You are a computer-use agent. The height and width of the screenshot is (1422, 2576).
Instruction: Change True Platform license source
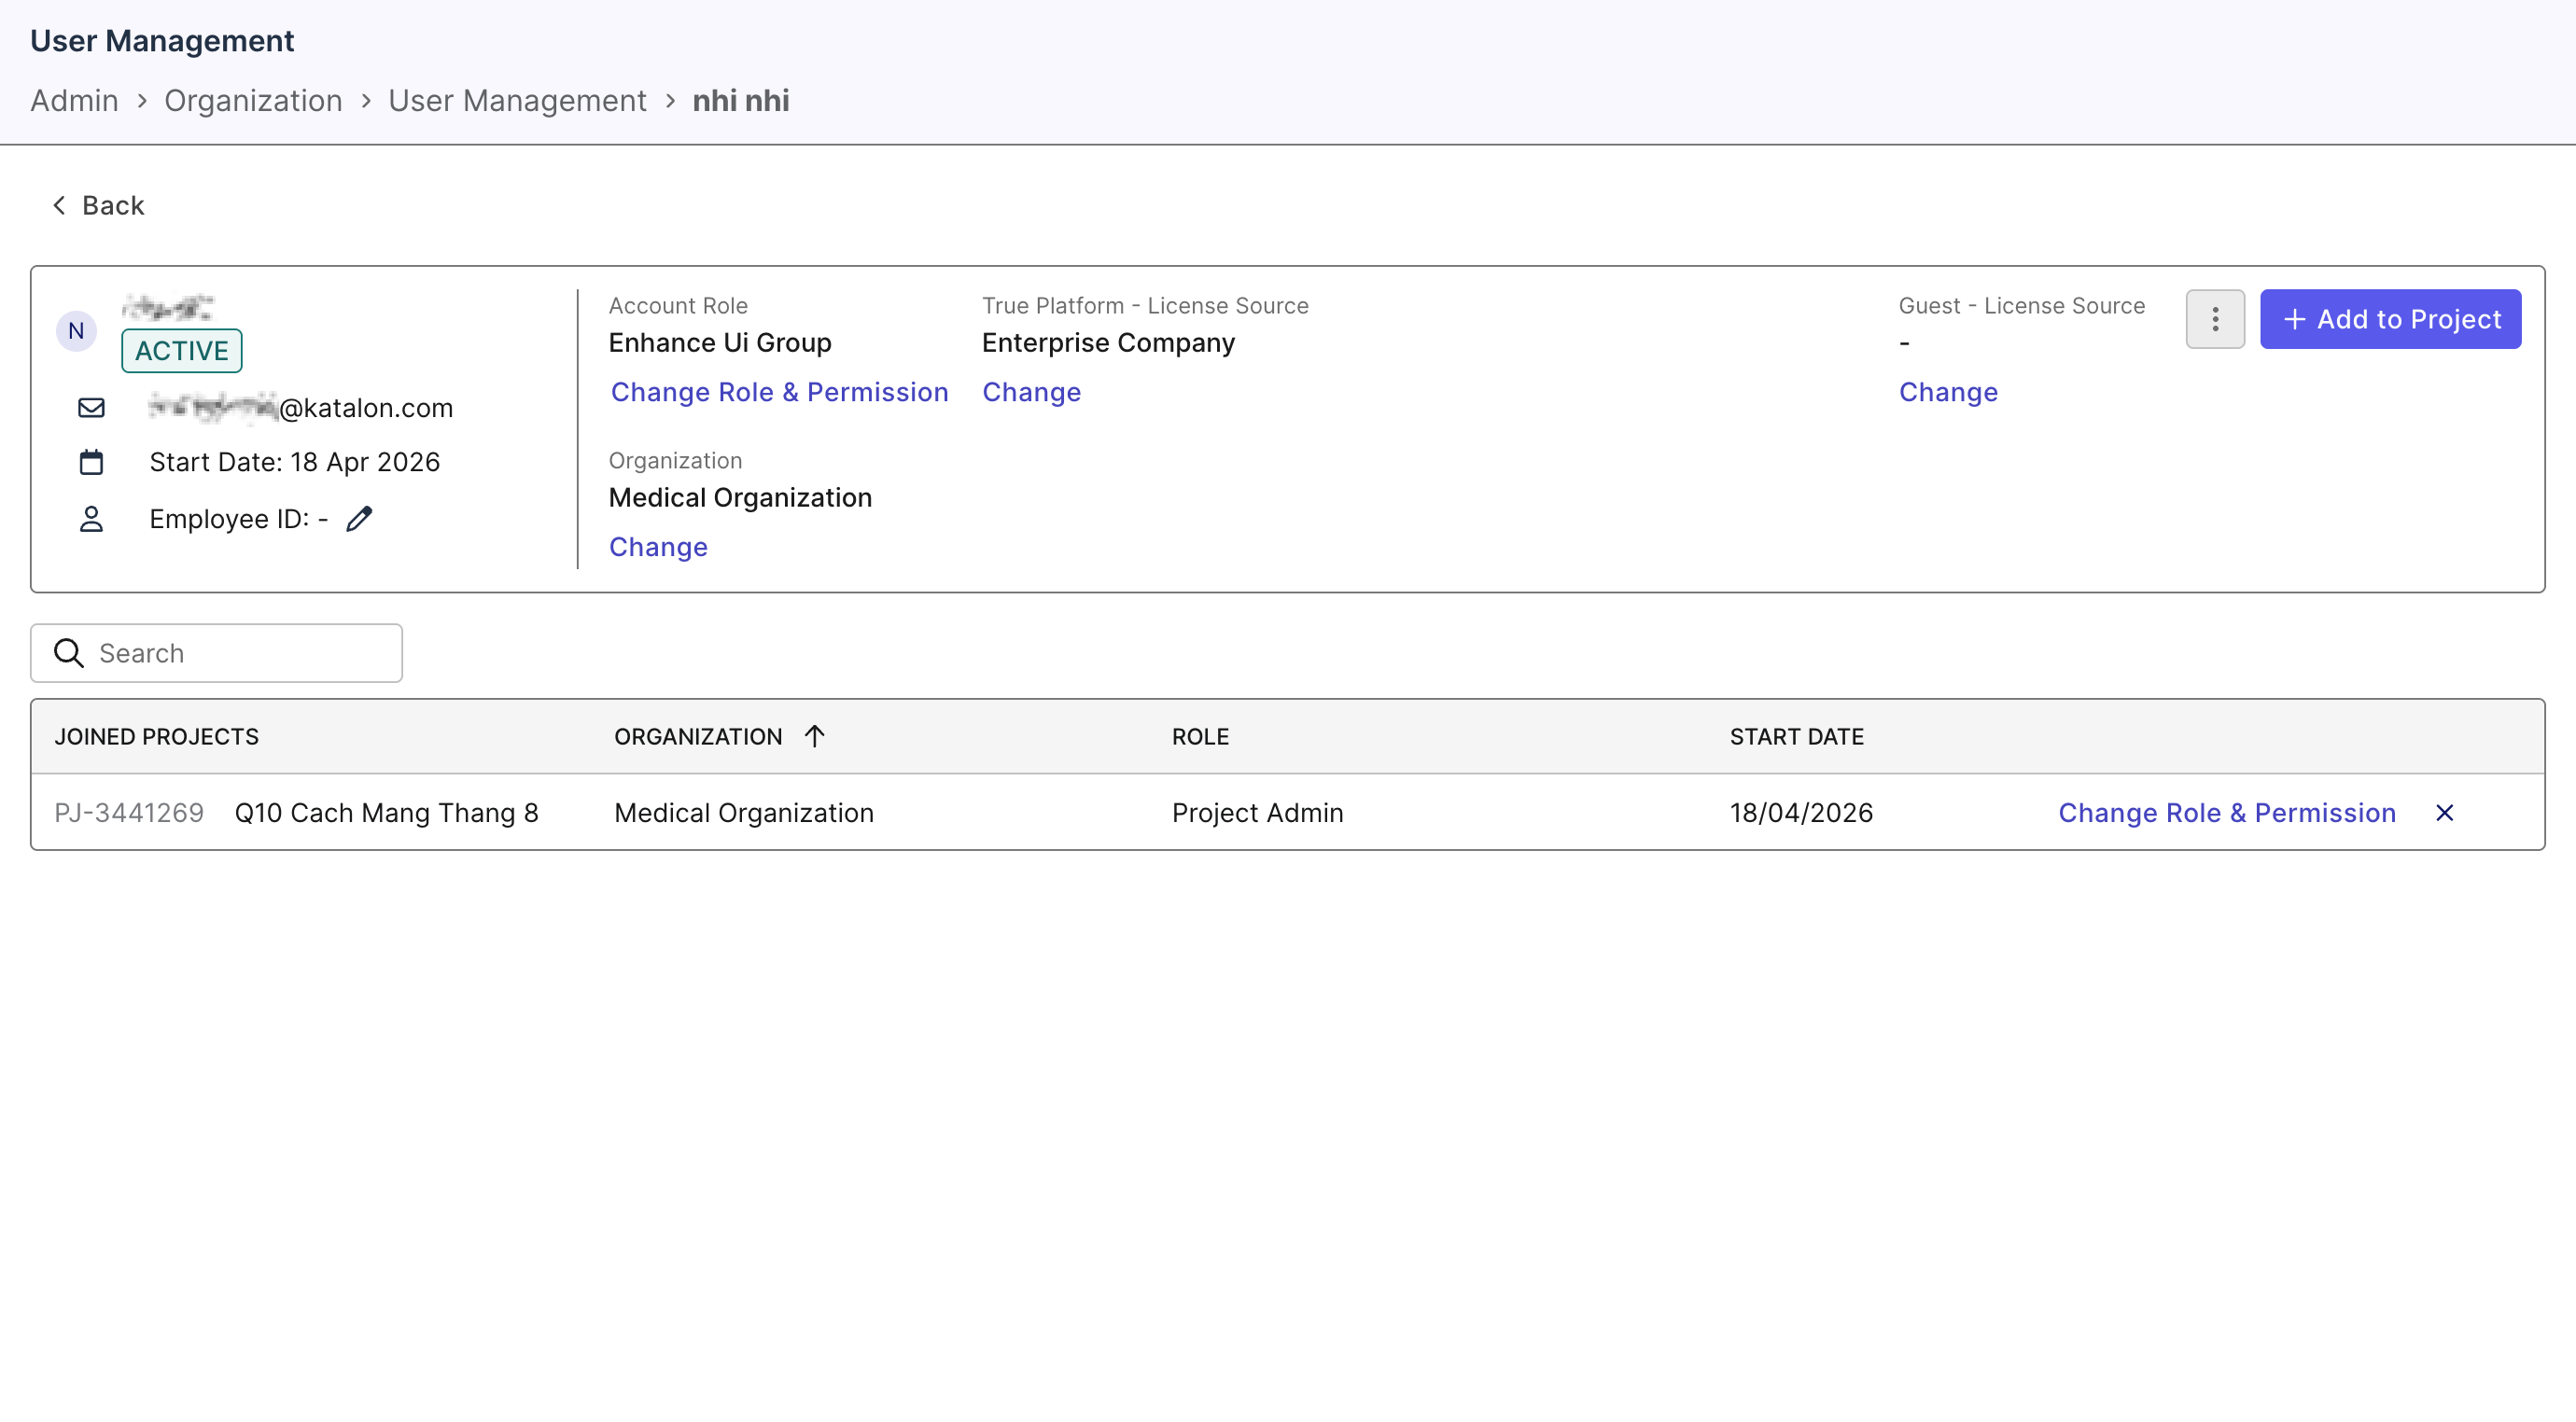(x=1031, y=392)
